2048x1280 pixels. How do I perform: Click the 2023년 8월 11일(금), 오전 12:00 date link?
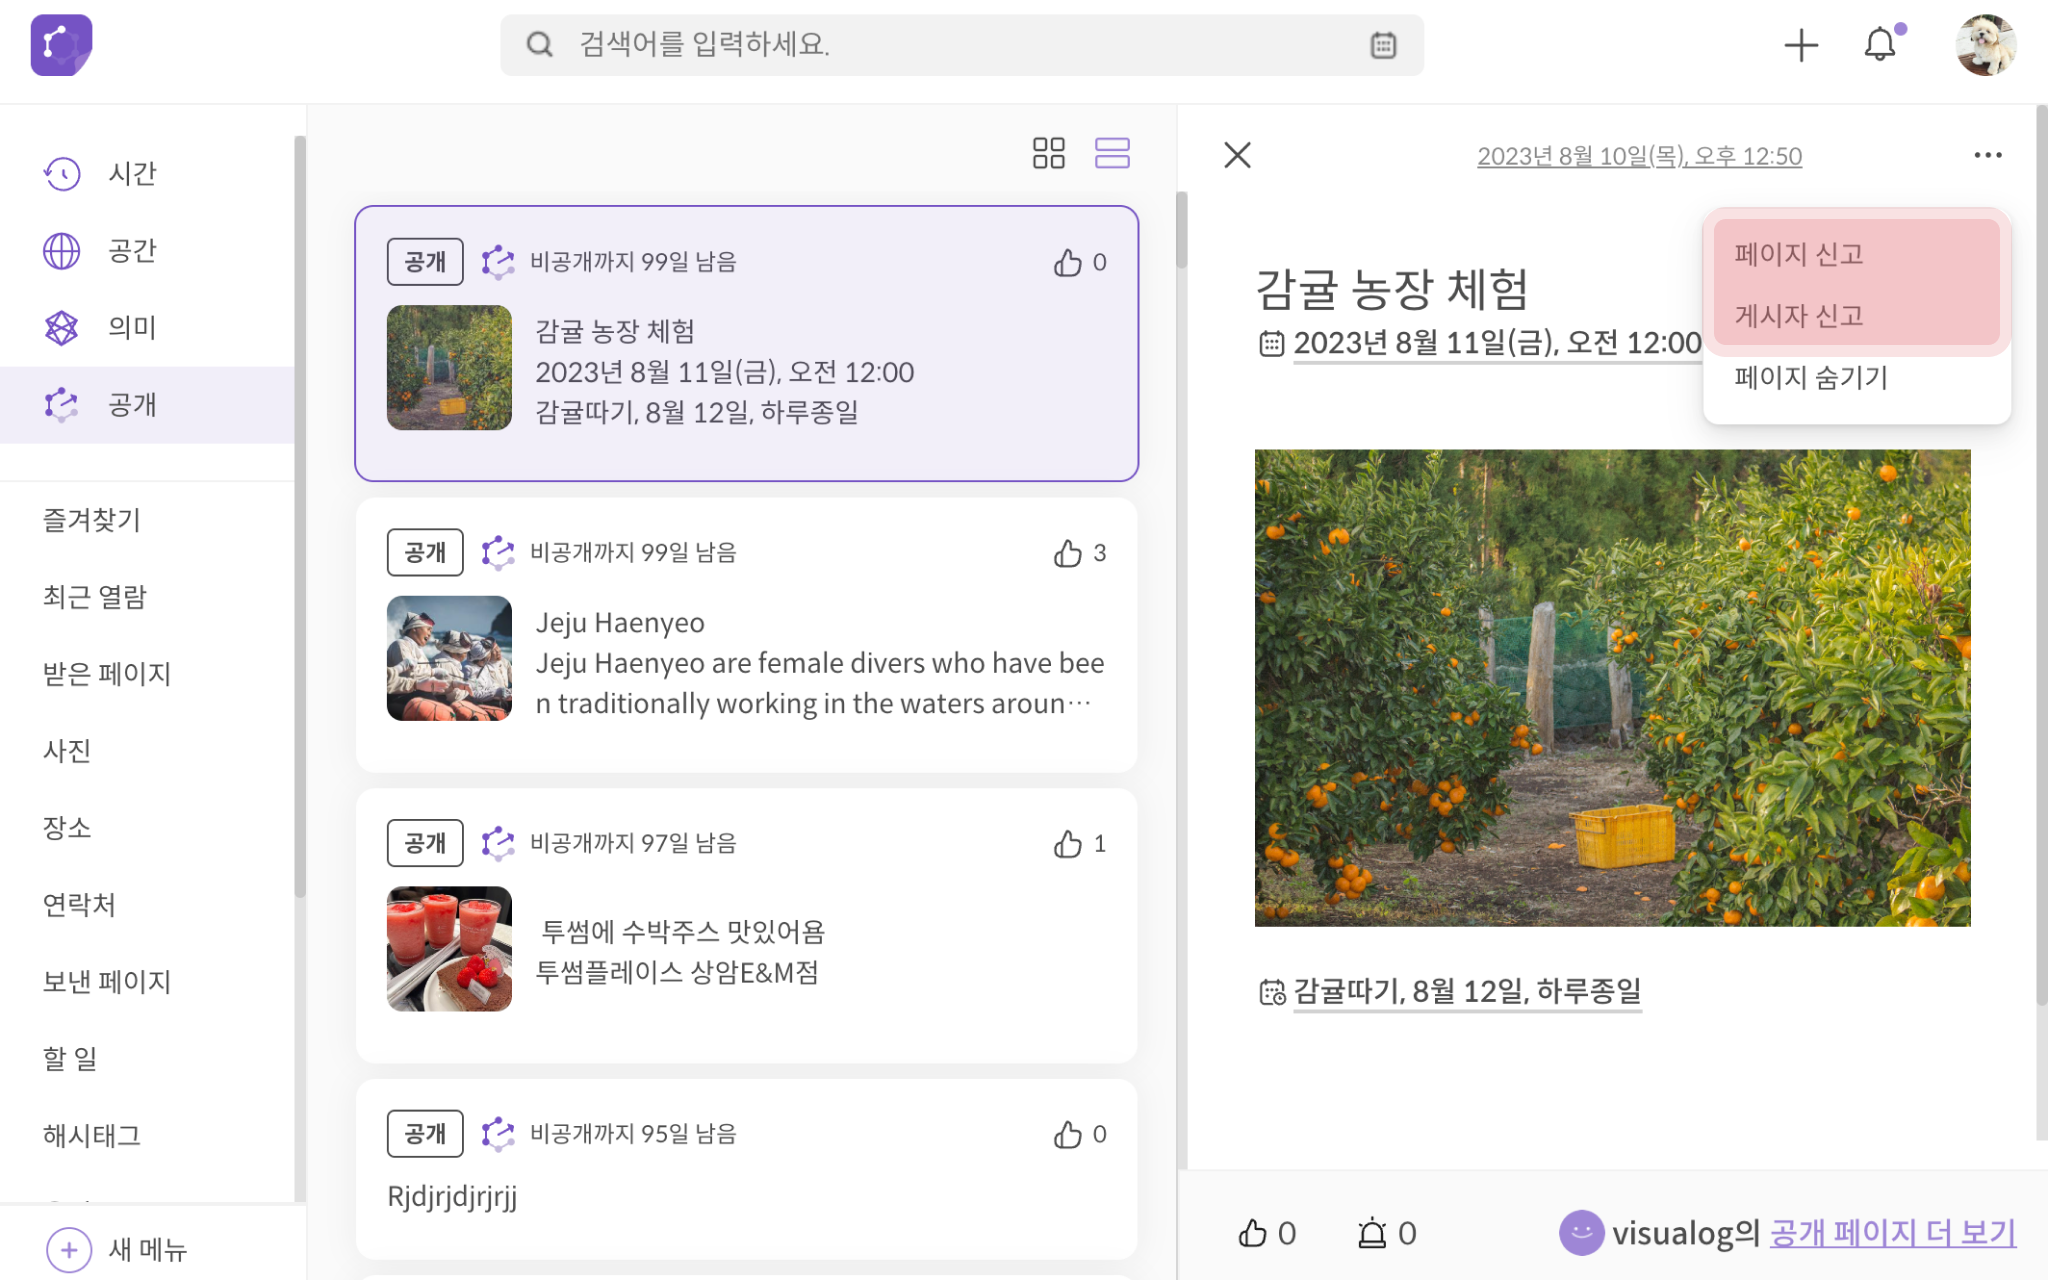pyautogui.click(x=1497, y=343)
